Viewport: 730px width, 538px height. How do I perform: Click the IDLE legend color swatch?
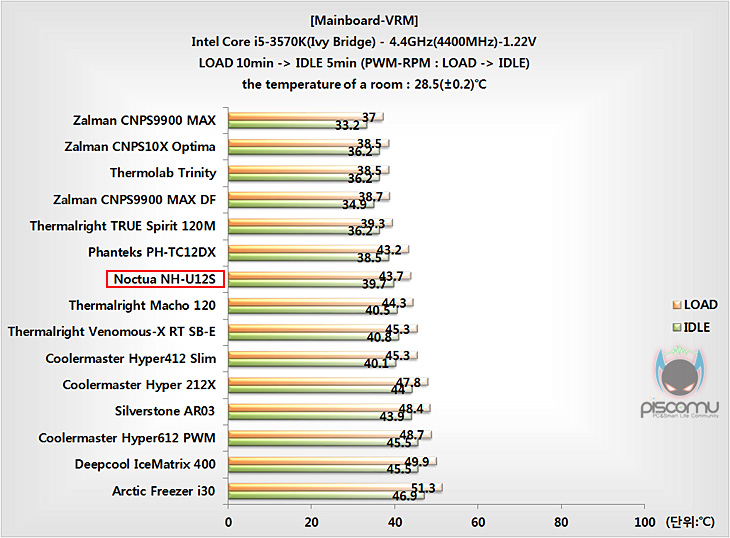tap(677, 328)
